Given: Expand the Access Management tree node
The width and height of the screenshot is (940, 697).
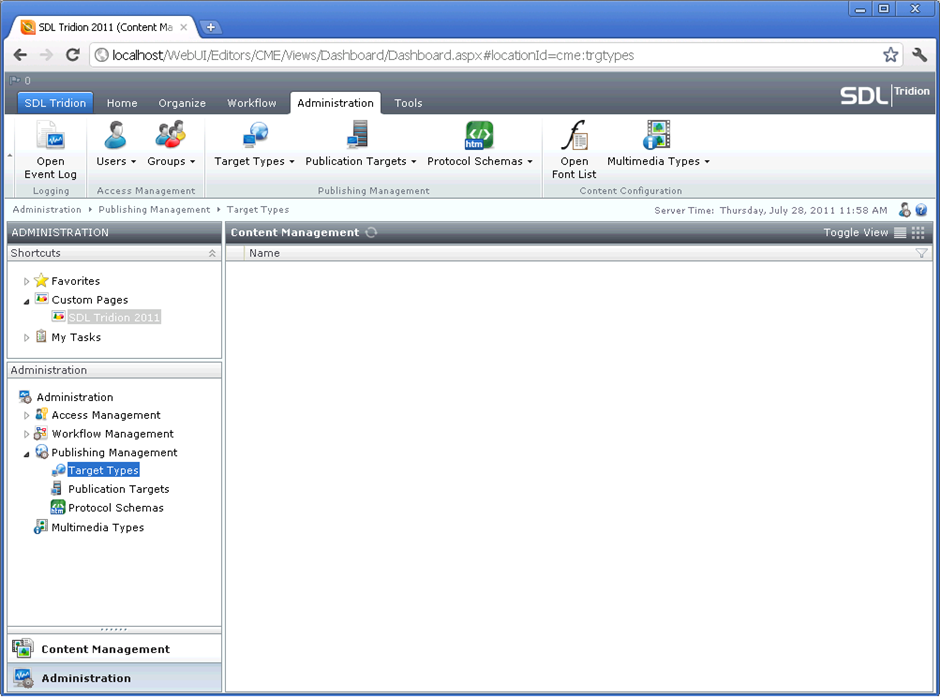Looking at the screenshot, I should tap(27, 416).
